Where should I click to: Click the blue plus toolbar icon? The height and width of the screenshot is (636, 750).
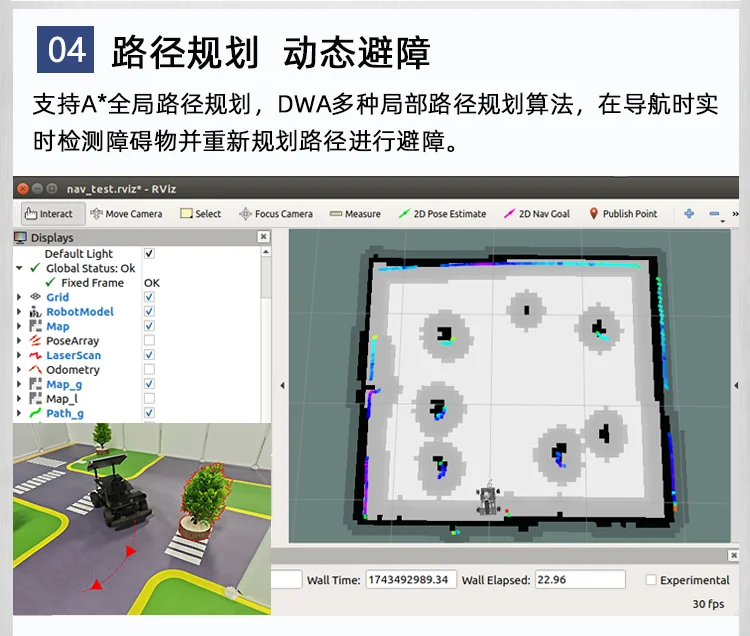(689, 214)
